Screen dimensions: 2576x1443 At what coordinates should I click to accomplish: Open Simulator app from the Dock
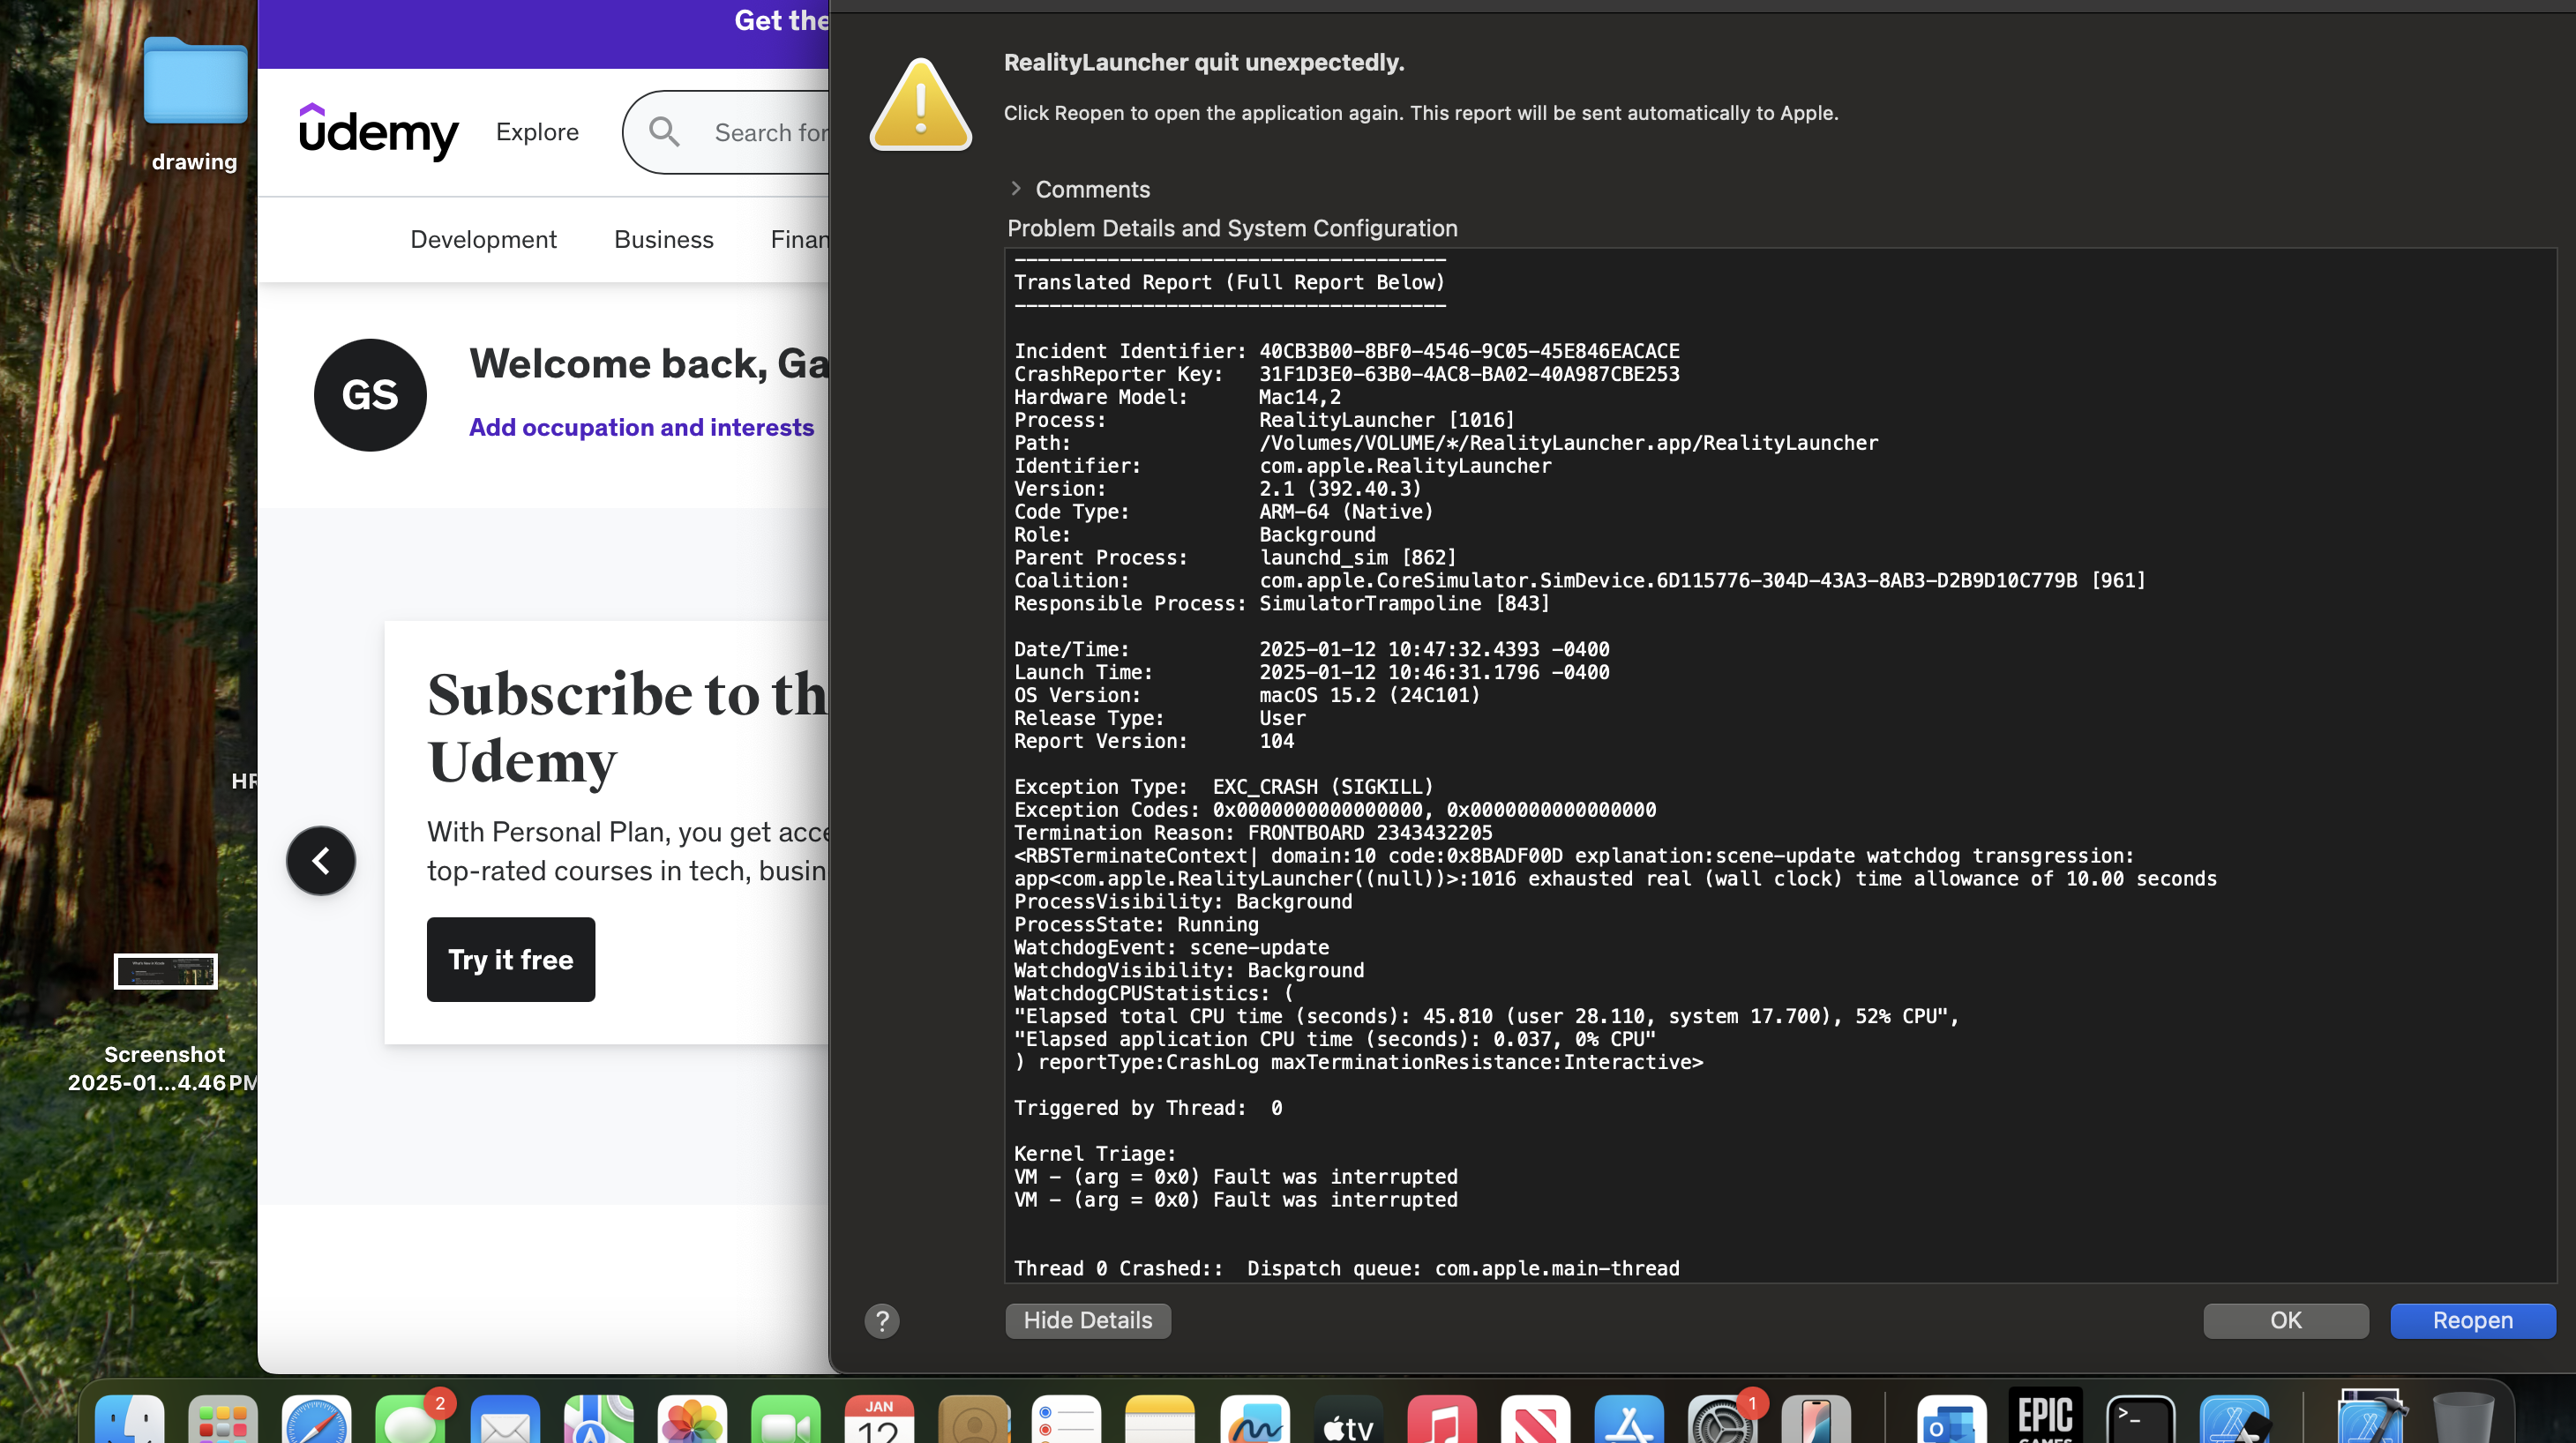point(2235,1418)
